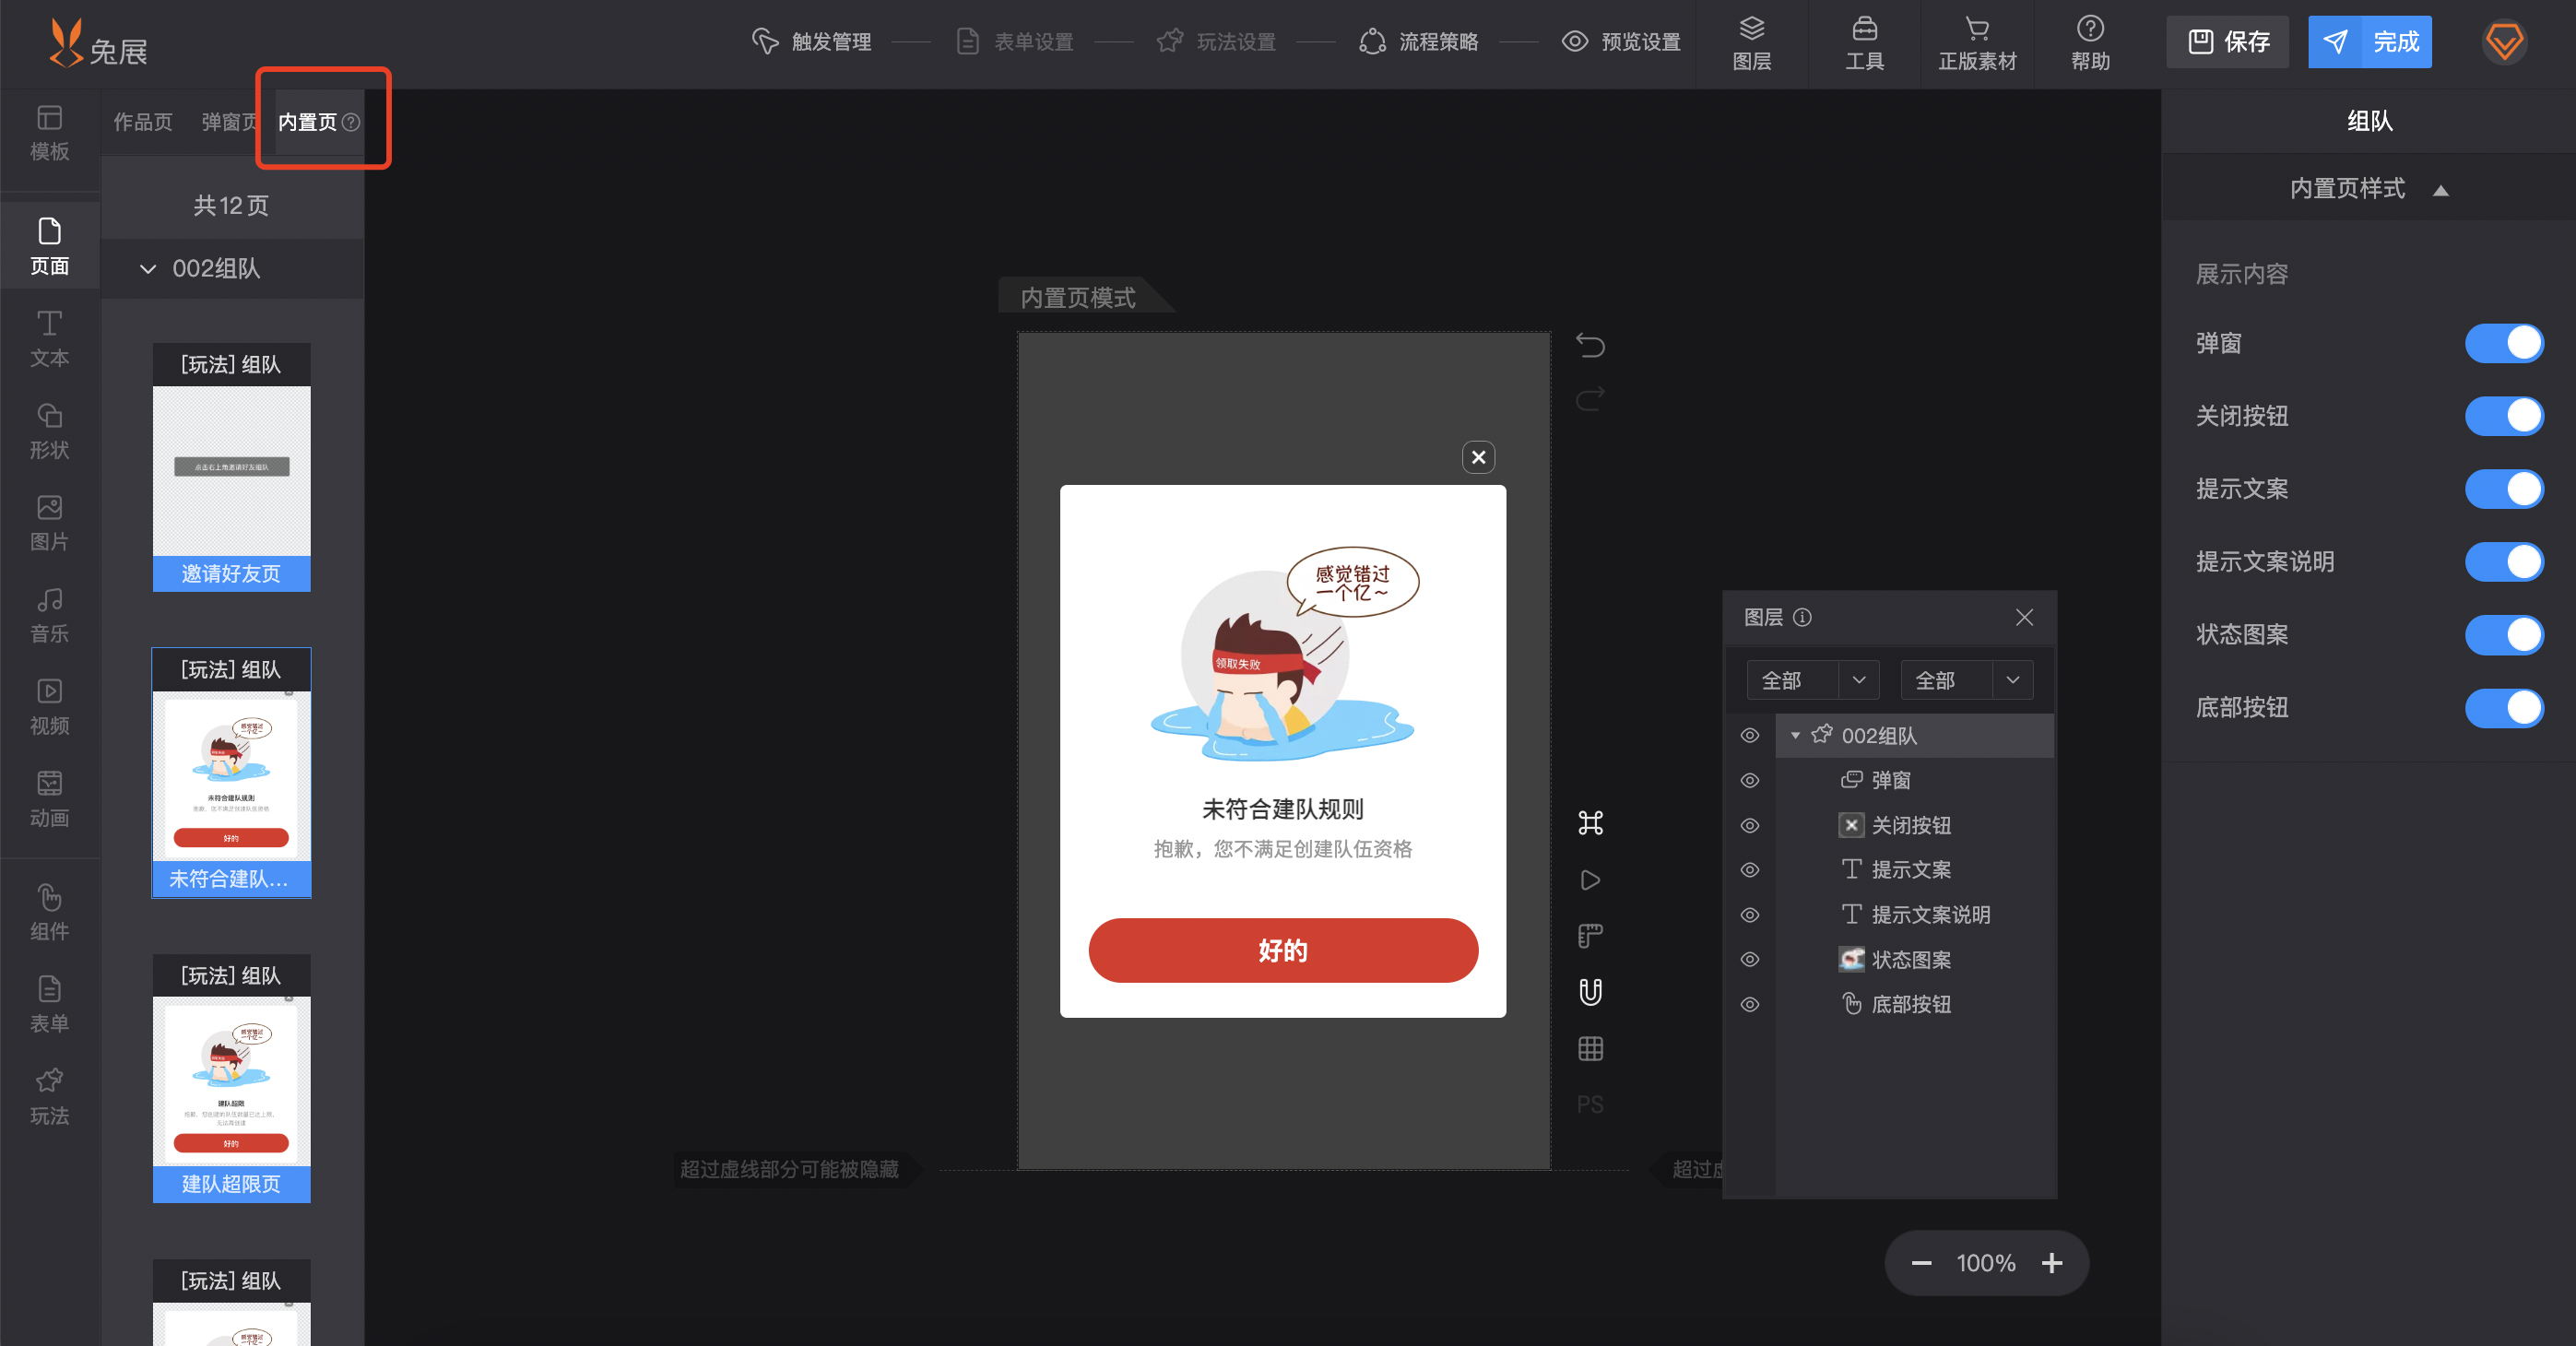Switch to the 内置页 tab
The image size is (2576, 1346).
[x=307, y=122]
